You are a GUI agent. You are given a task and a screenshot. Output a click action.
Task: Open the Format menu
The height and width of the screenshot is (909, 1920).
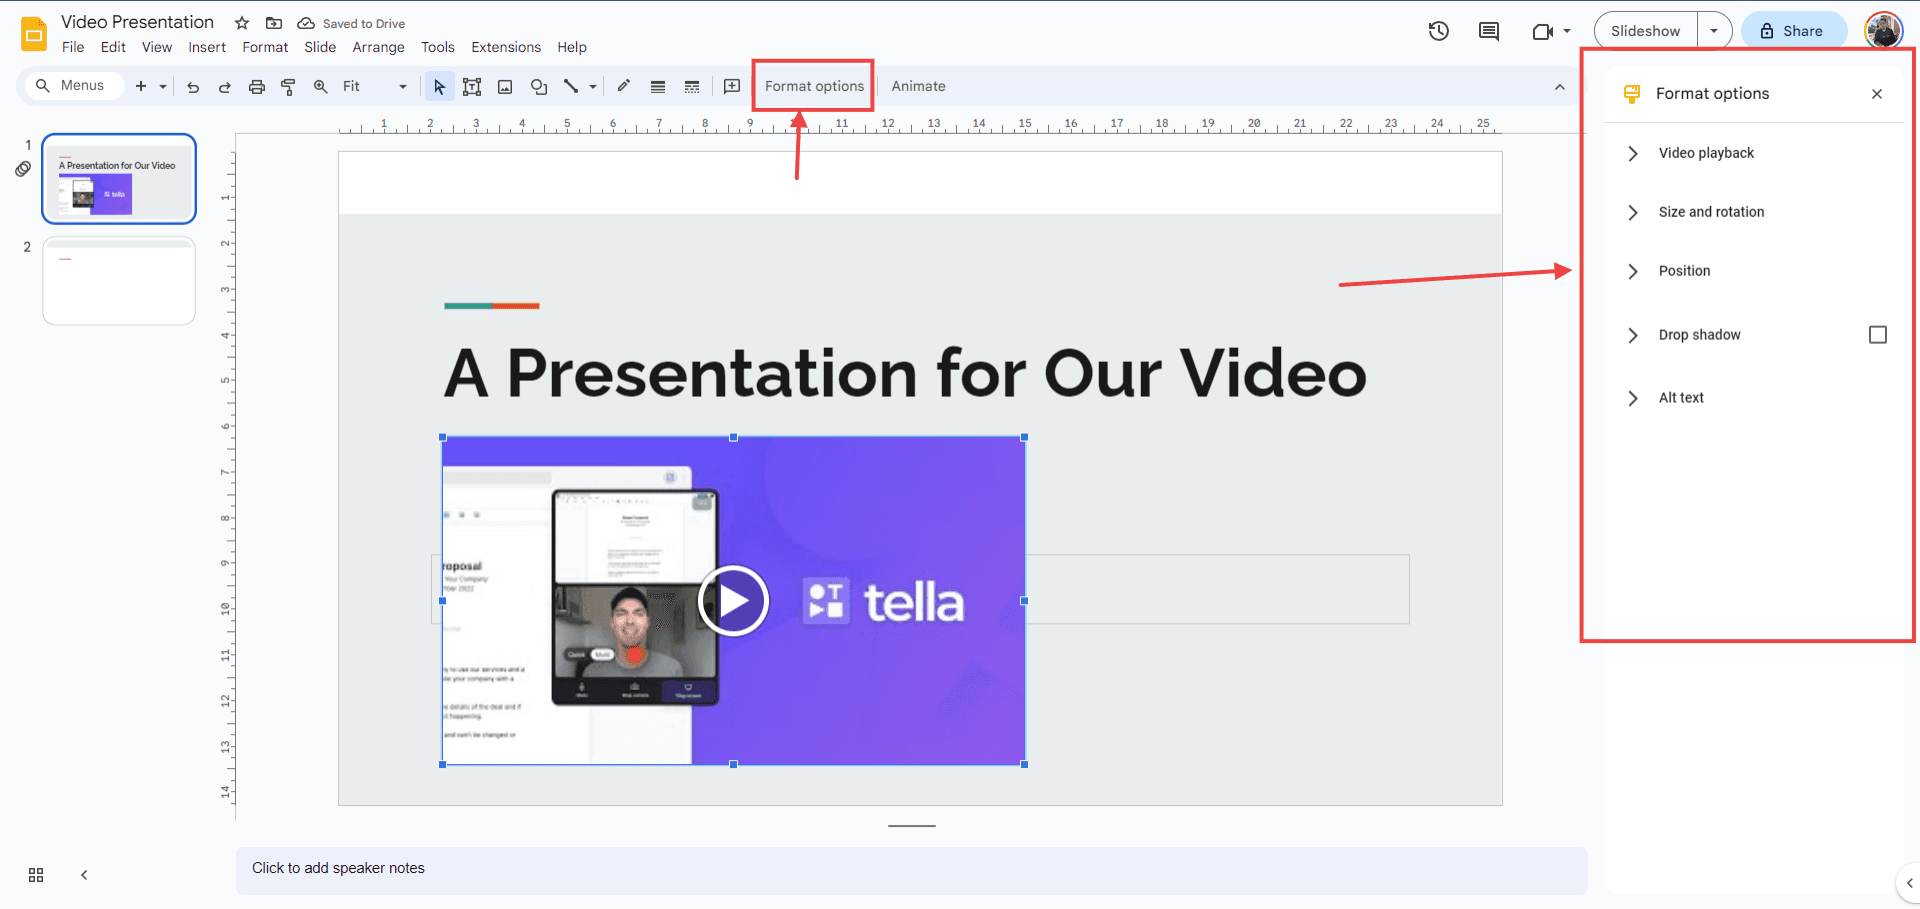point(265,47)
